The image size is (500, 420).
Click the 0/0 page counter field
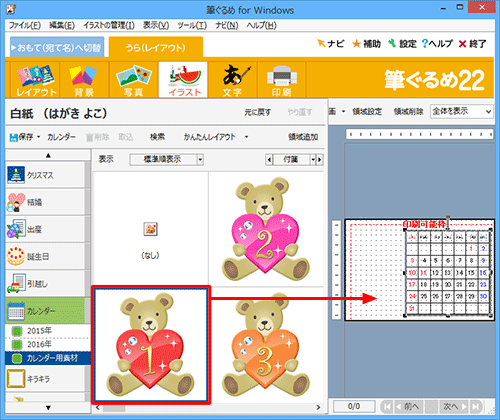[x=354, y=406]
